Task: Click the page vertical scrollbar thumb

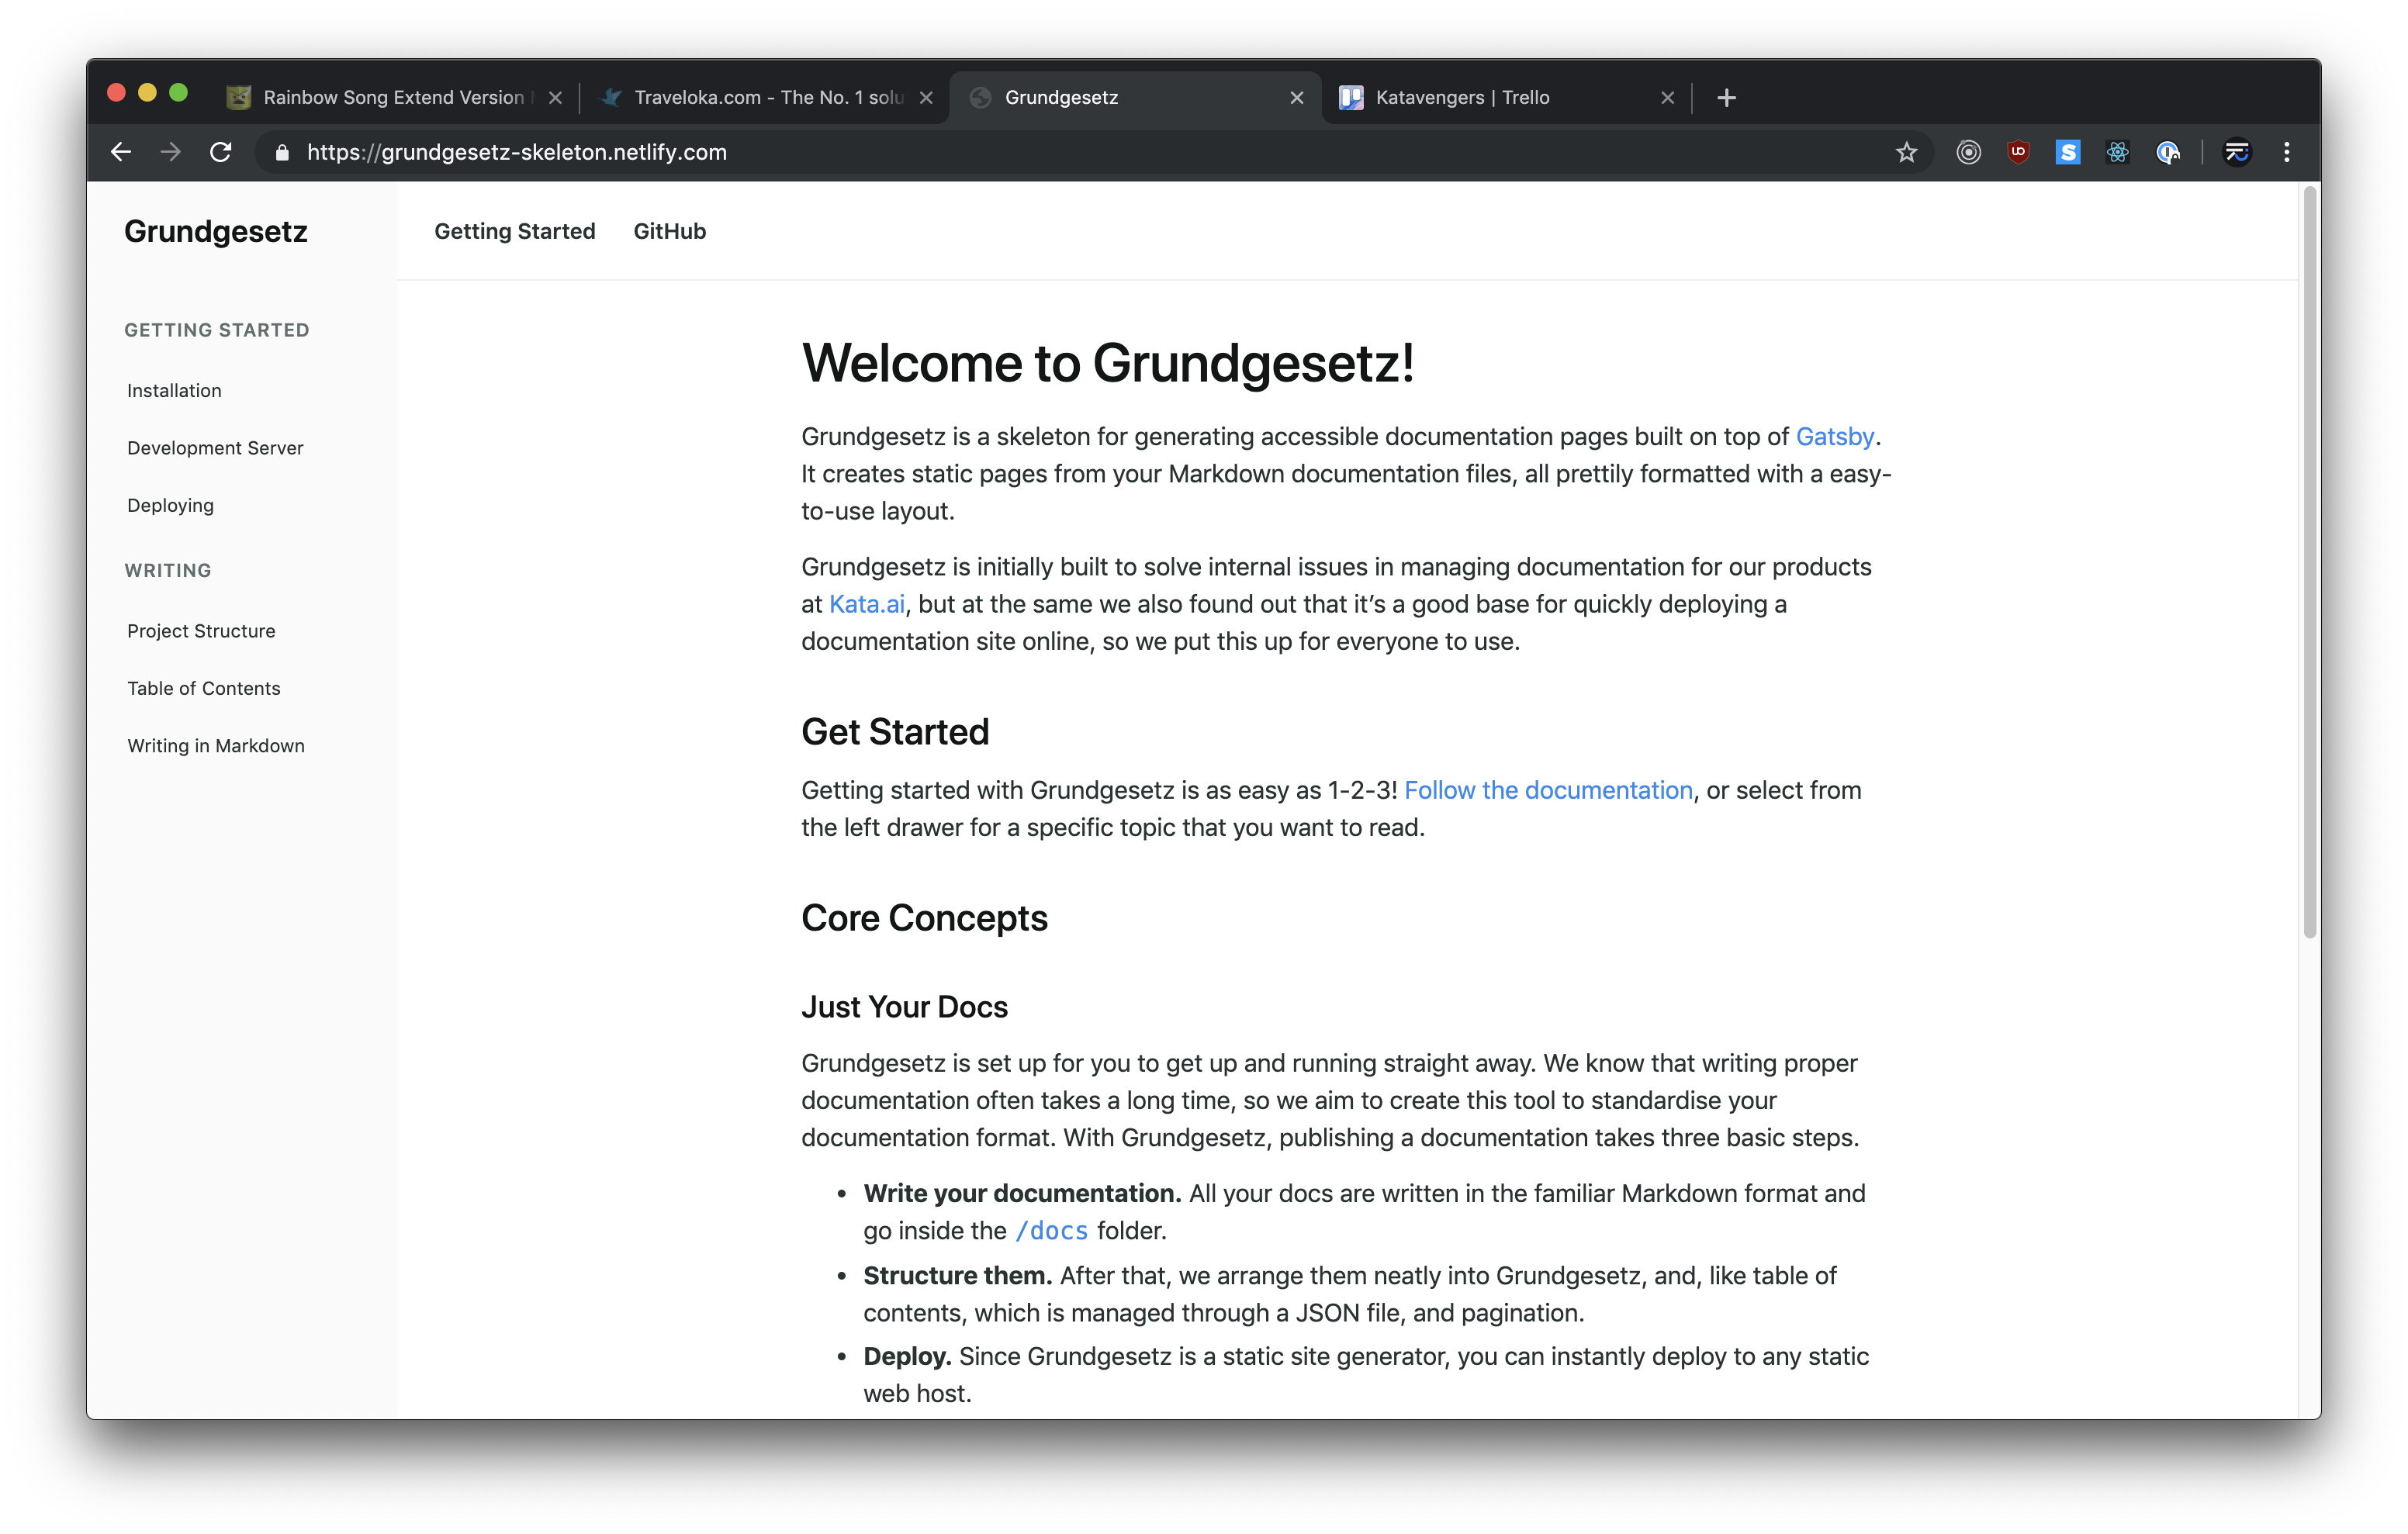Action: point(2309,562)
